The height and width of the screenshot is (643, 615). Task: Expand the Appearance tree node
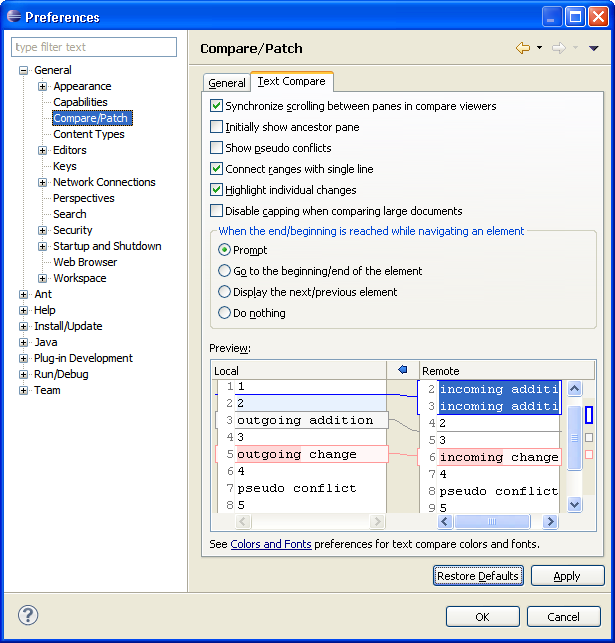point(42,87)
